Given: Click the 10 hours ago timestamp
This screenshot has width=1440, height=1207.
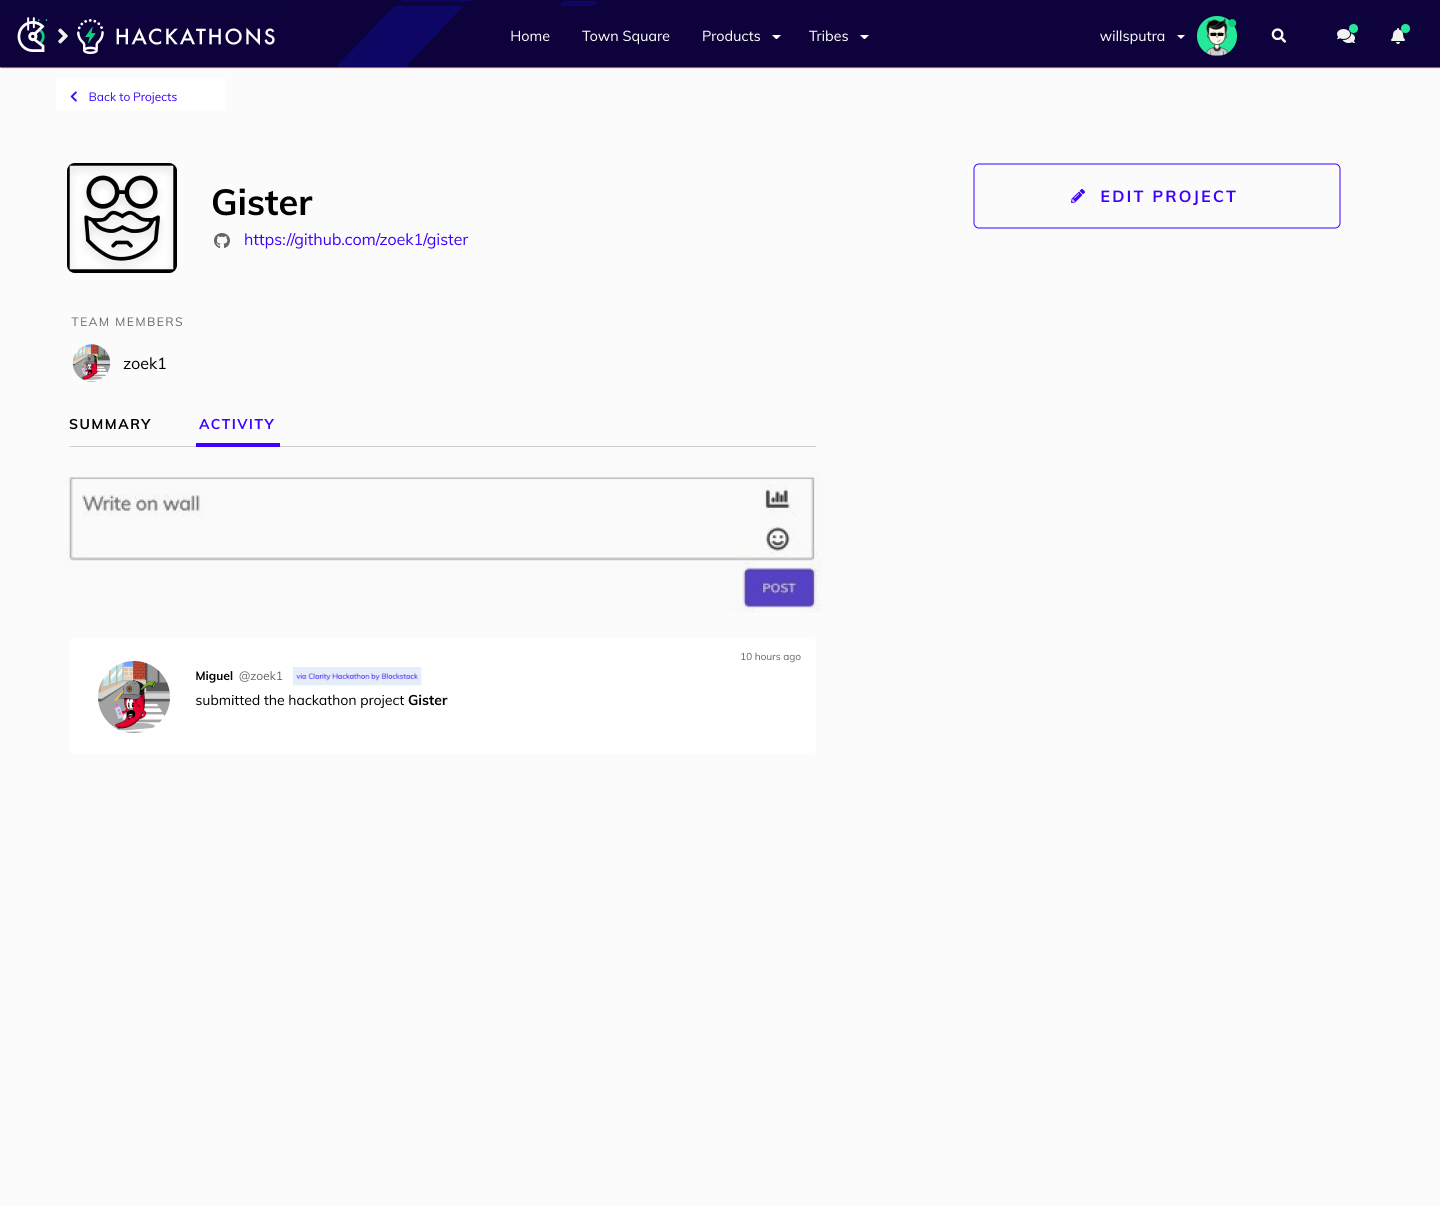Looking at the screenshot, I should [x=770, y=657].
